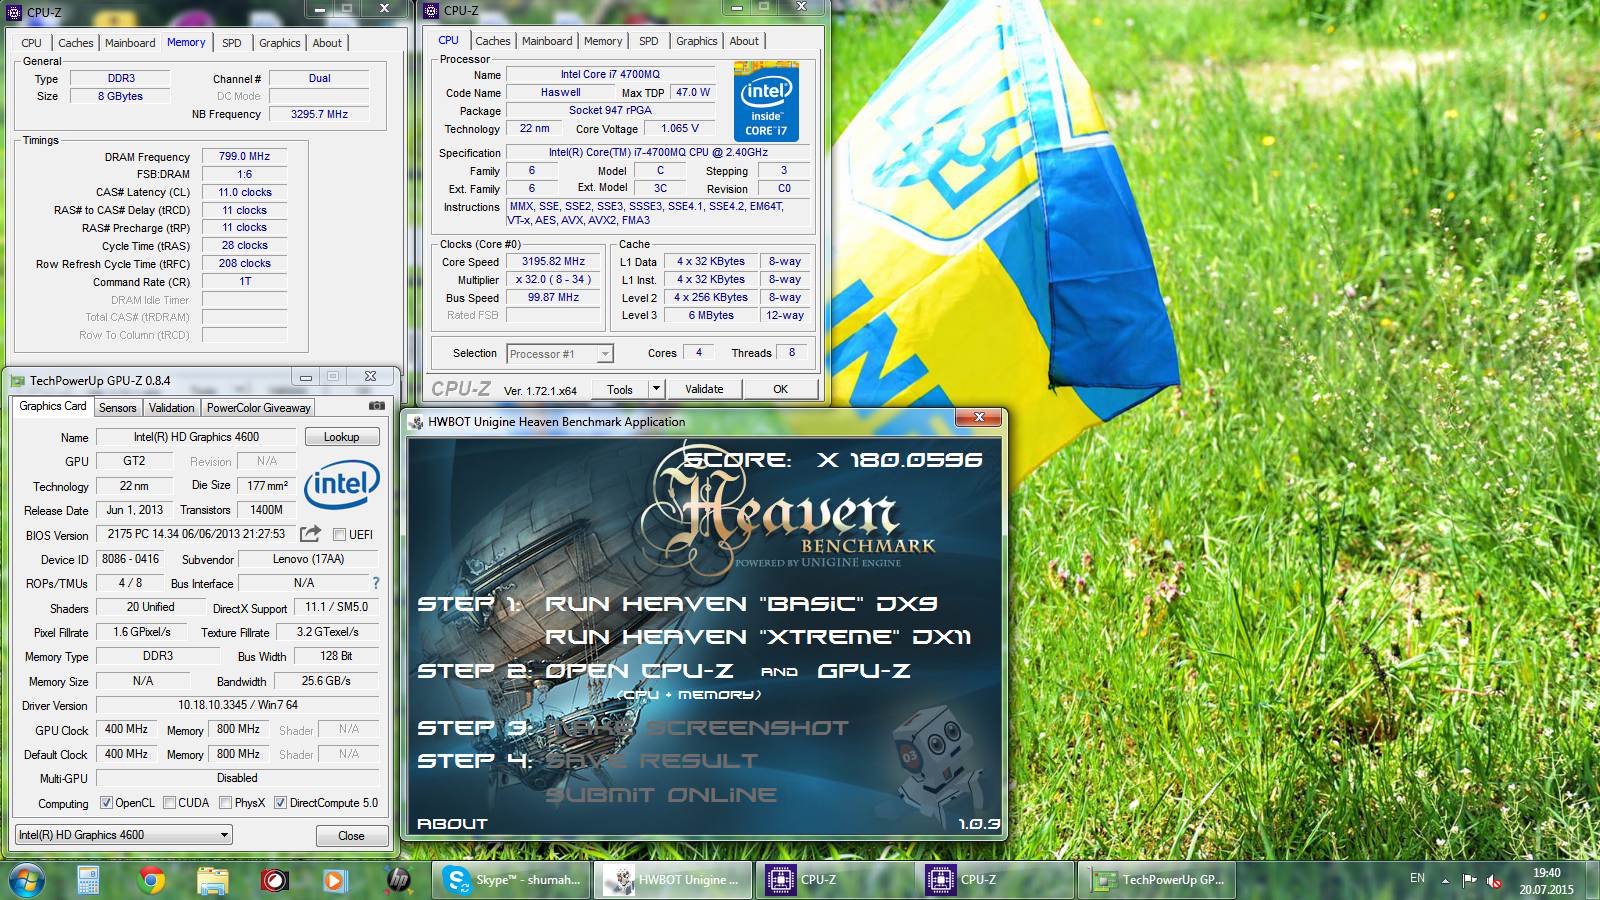Select CPU tab in the left CPU-Z window
The width and height of the screenshot is (1600, 900).
(31, 43)
